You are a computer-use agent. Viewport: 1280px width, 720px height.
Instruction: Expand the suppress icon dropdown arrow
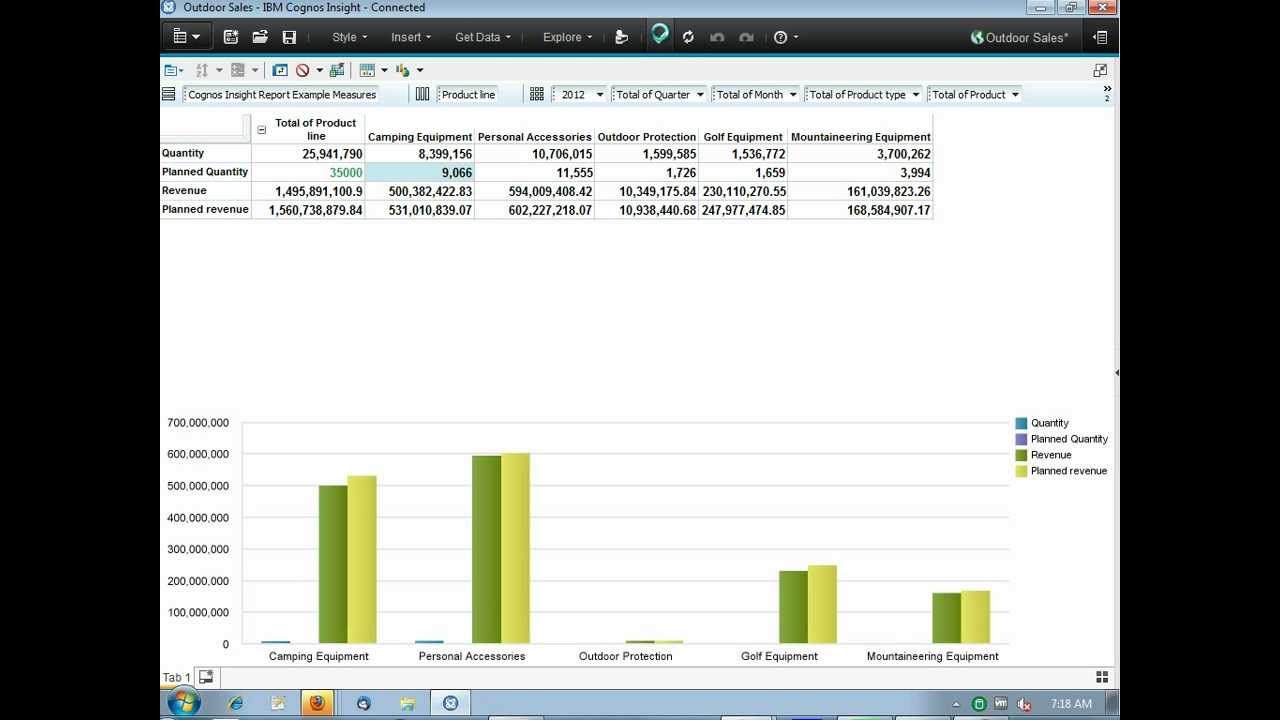pyautogui.click(x=319, y=70)
